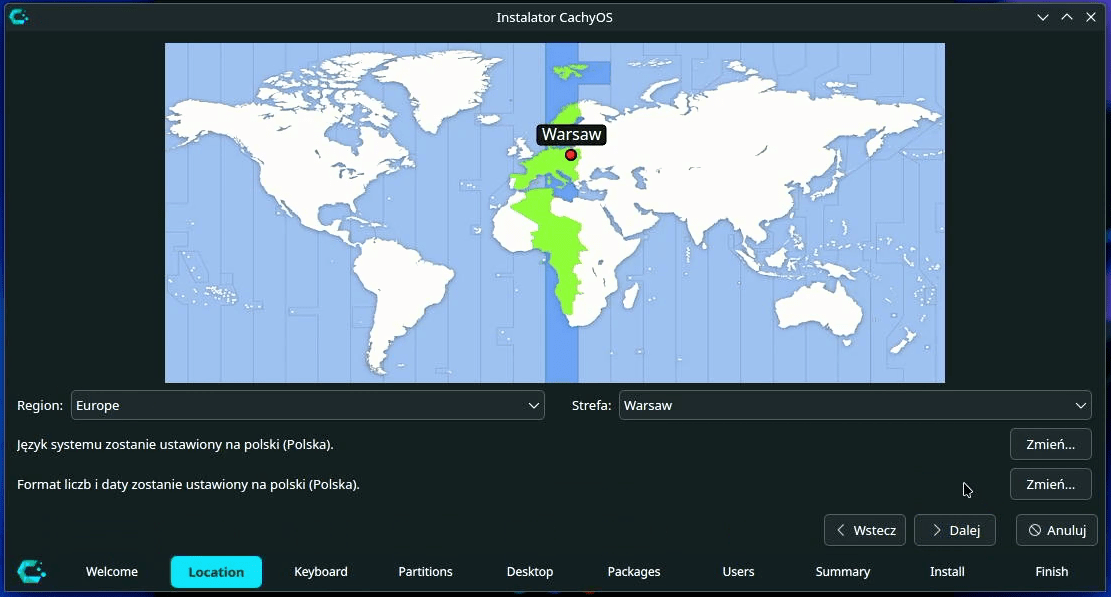Select the Location step

(216, 572)
